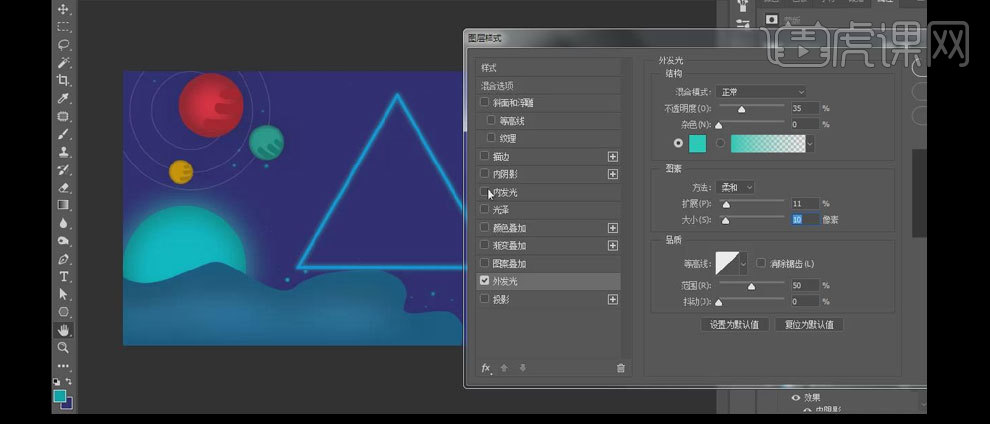Click the 设置为默认值 button

tap(734, 325)
